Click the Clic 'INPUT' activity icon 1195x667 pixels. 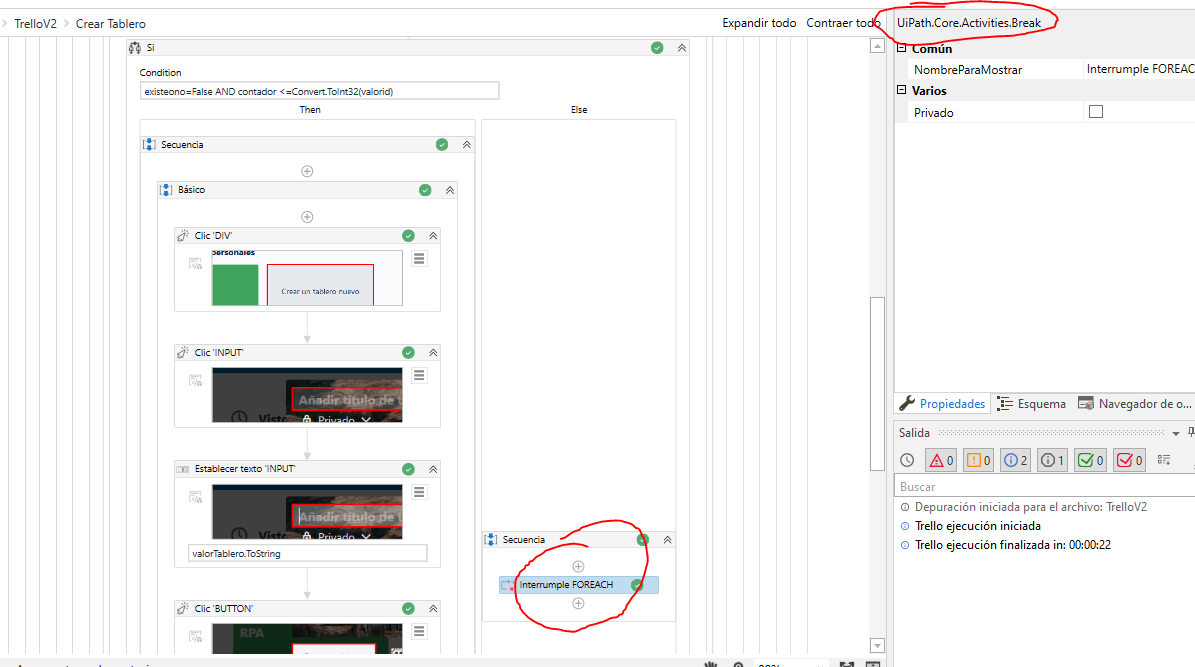coord(183,352)
